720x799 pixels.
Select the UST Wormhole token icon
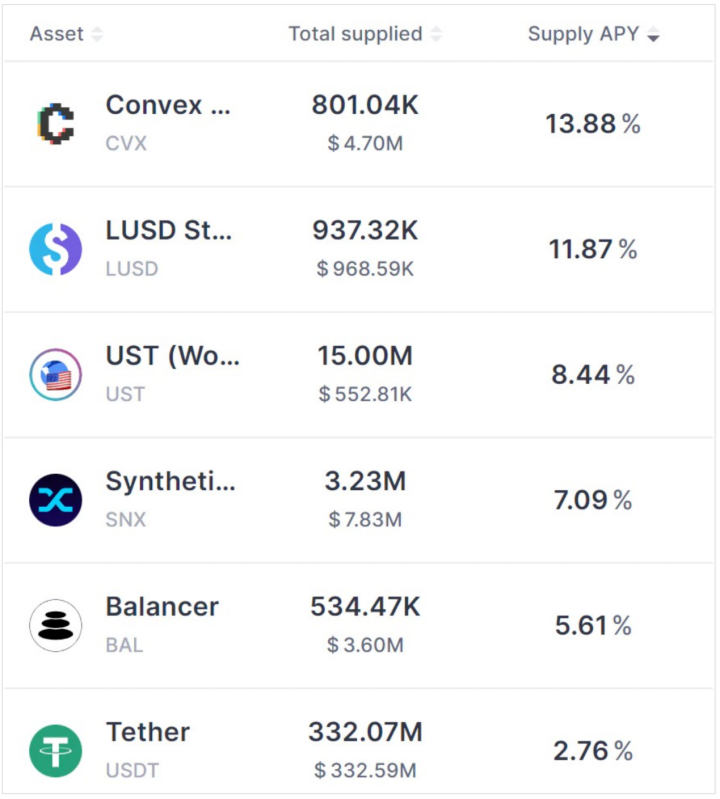[x=56, y=375]
